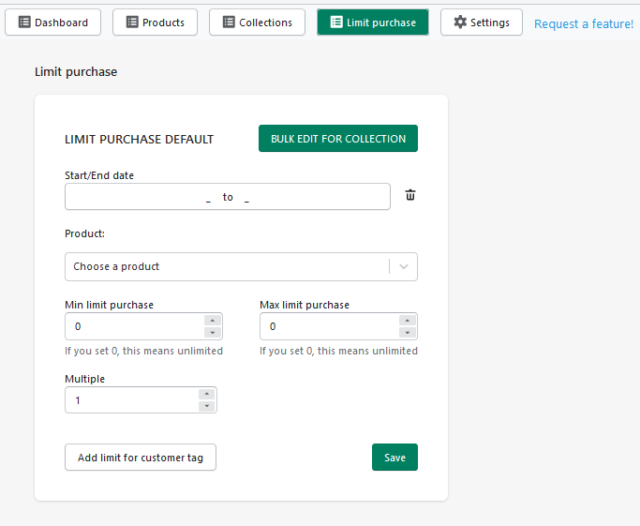Increase Min limit purchase with up arrow

click(x=212, y=320)
